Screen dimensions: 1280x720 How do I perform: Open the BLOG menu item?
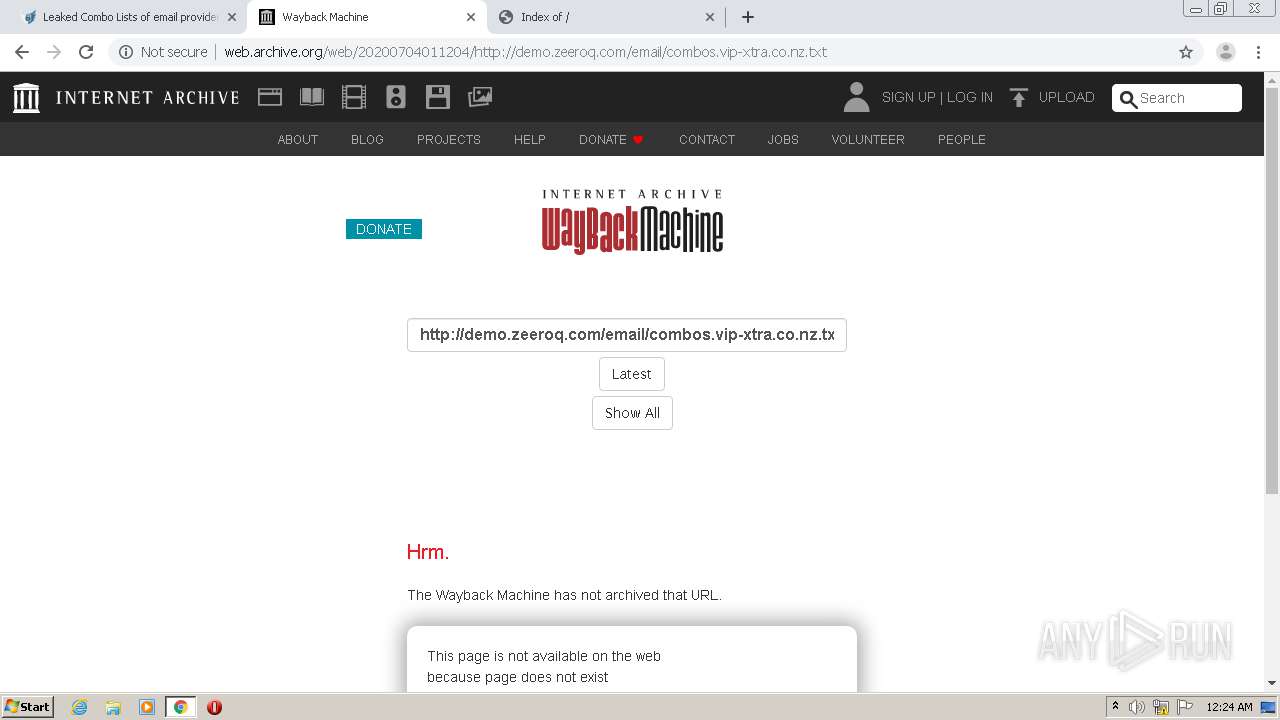[x=367, y=139]
